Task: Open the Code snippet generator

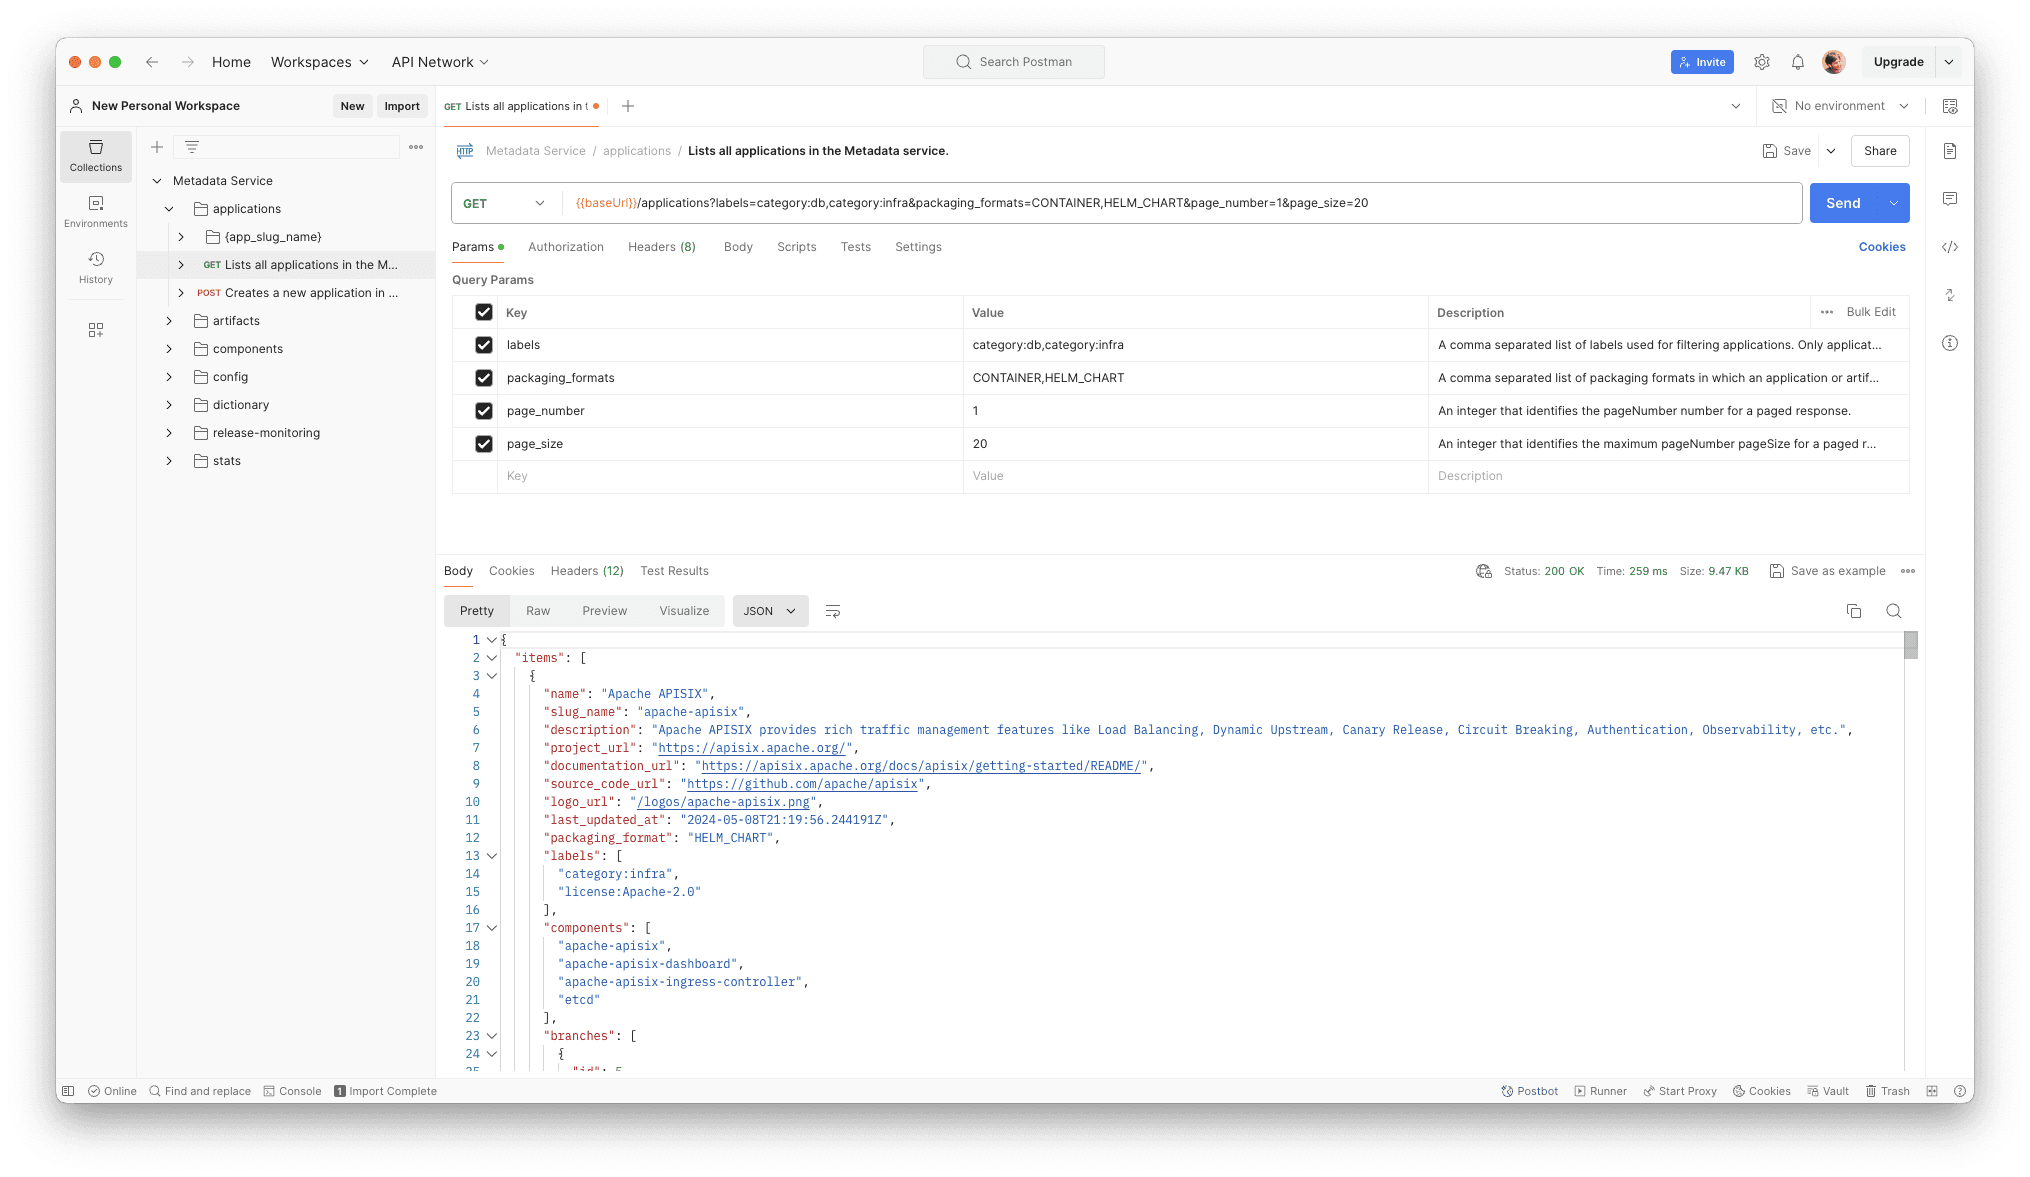Action: [1949, 247]
